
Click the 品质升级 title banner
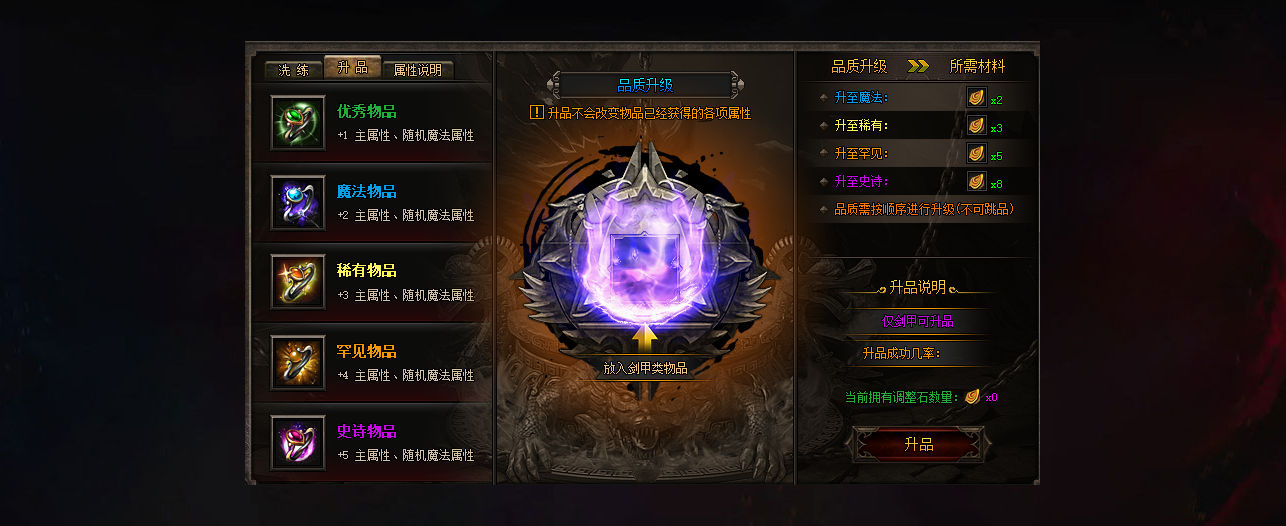click(x=645, y=85)
